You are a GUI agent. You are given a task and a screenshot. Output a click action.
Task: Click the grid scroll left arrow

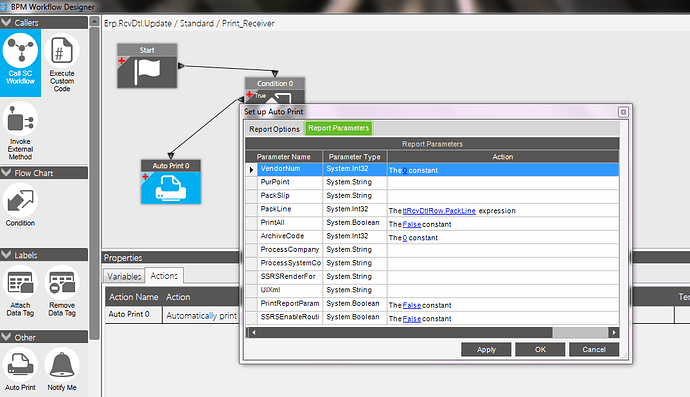(253, 332)
